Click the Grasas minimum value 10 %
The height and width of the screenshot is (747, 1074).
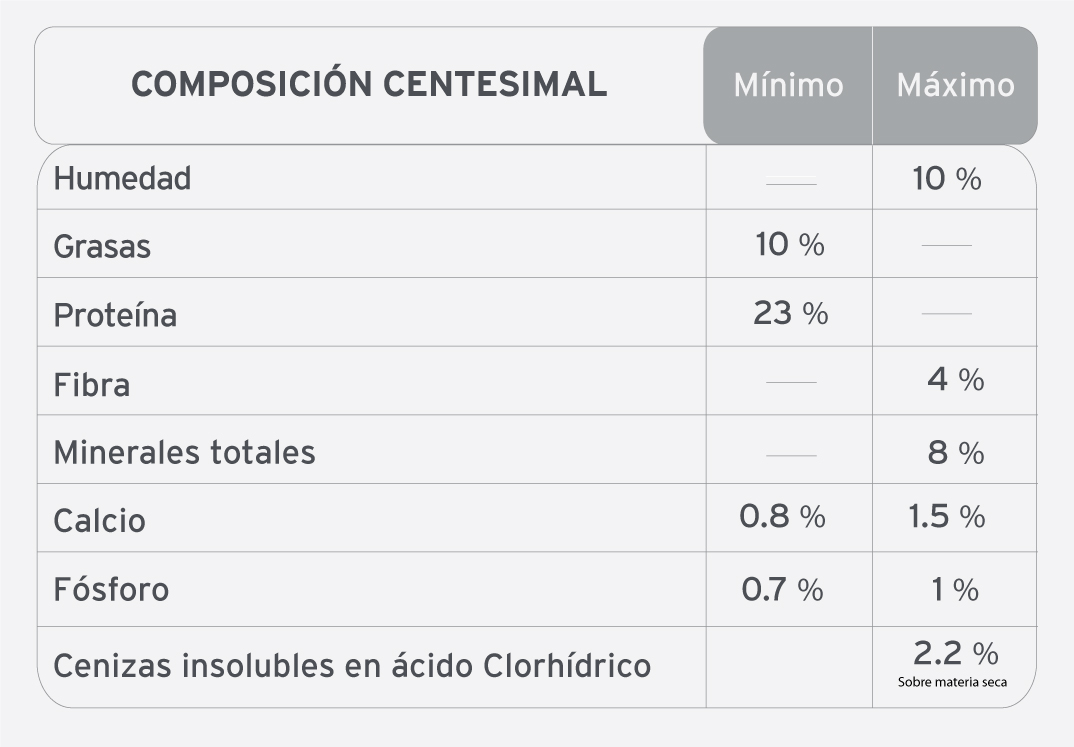coord(790,244)
